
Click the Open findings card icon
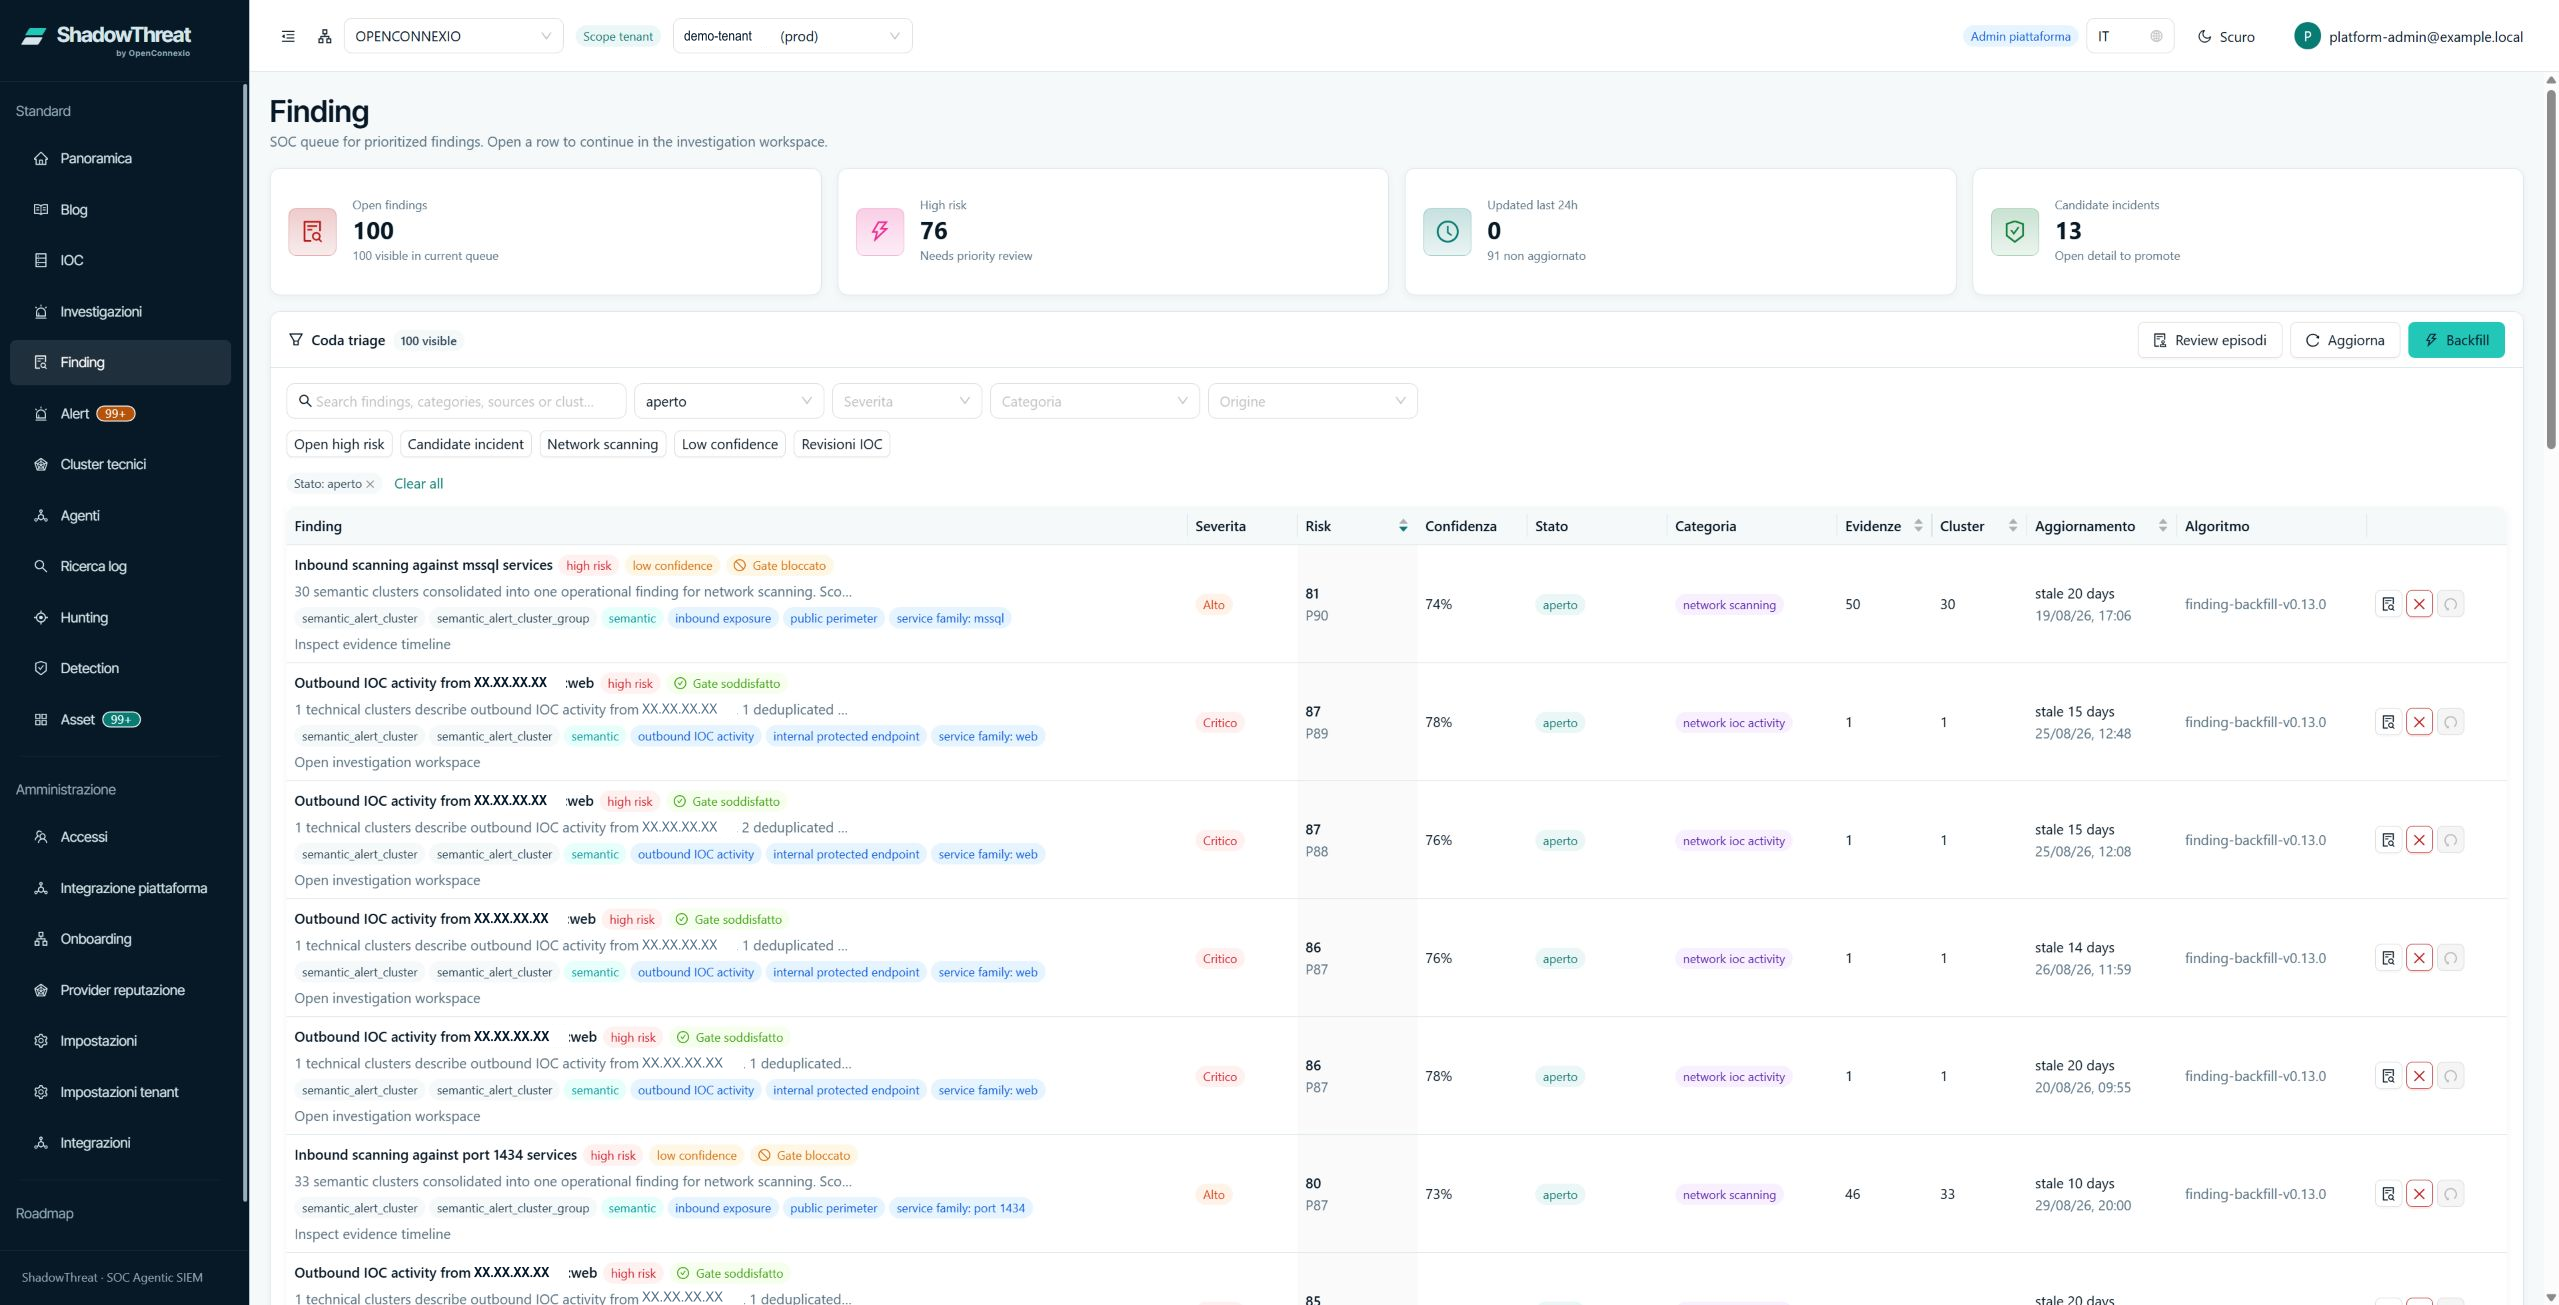313,232
